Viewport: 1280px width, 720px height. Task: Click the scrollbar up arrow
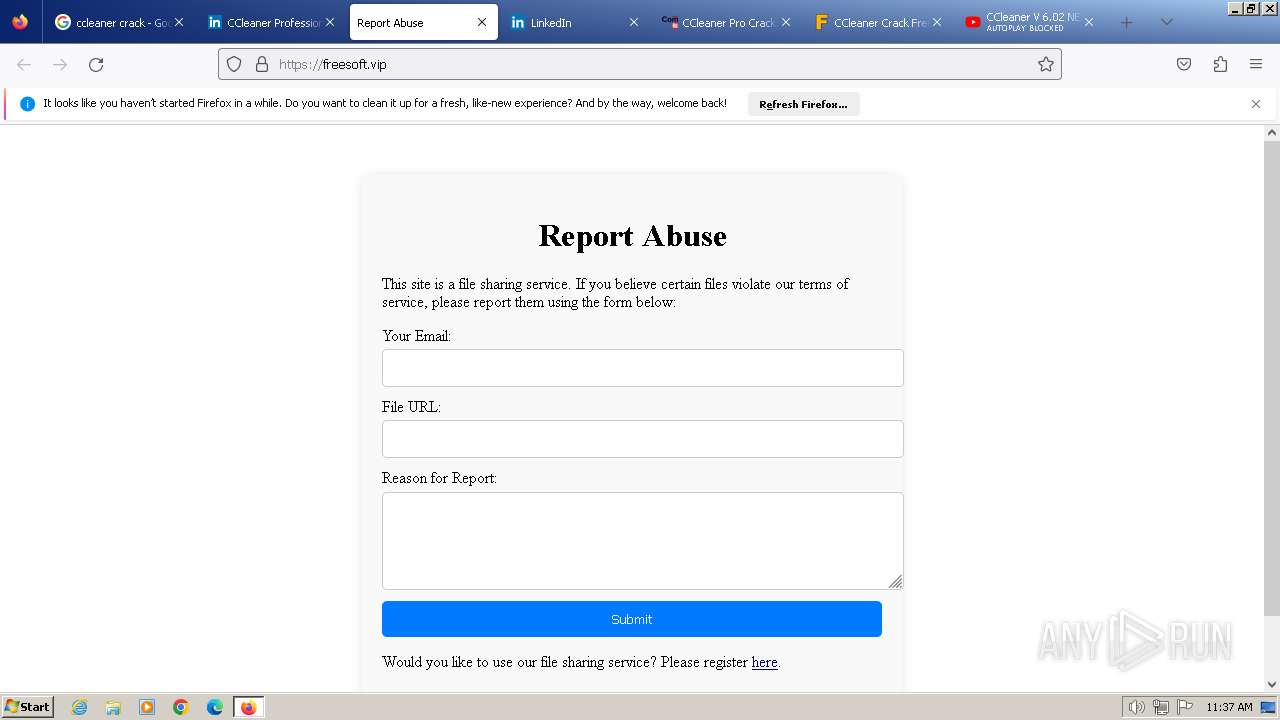(1272, 132)
